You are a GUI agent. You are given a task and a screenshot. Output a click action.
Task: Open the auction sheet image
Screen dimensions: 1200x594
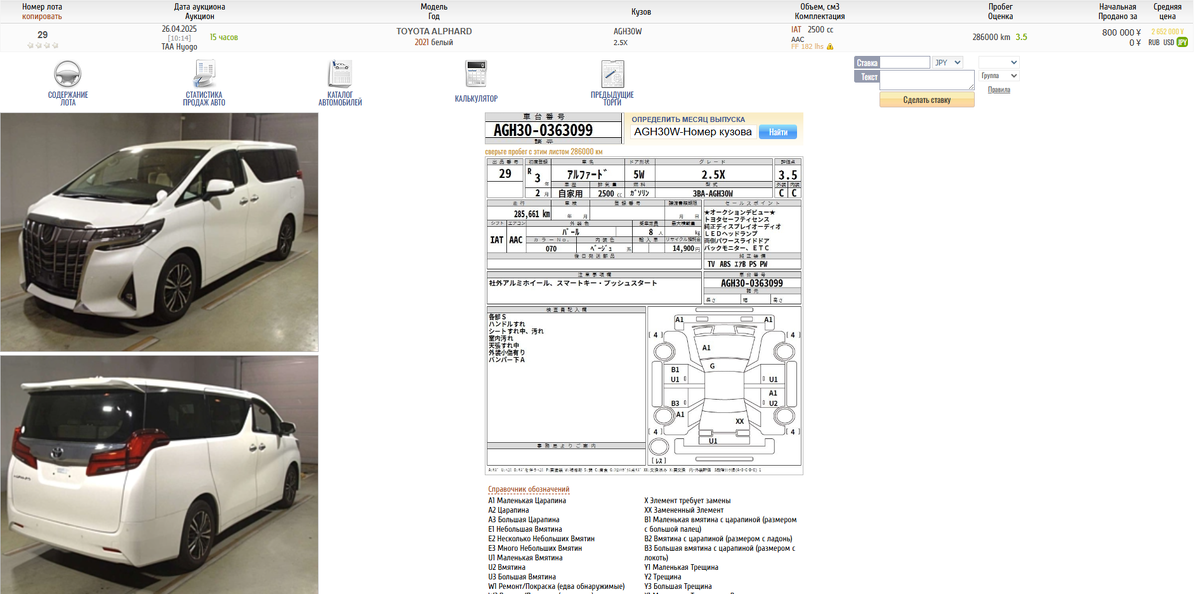[644, 316]
